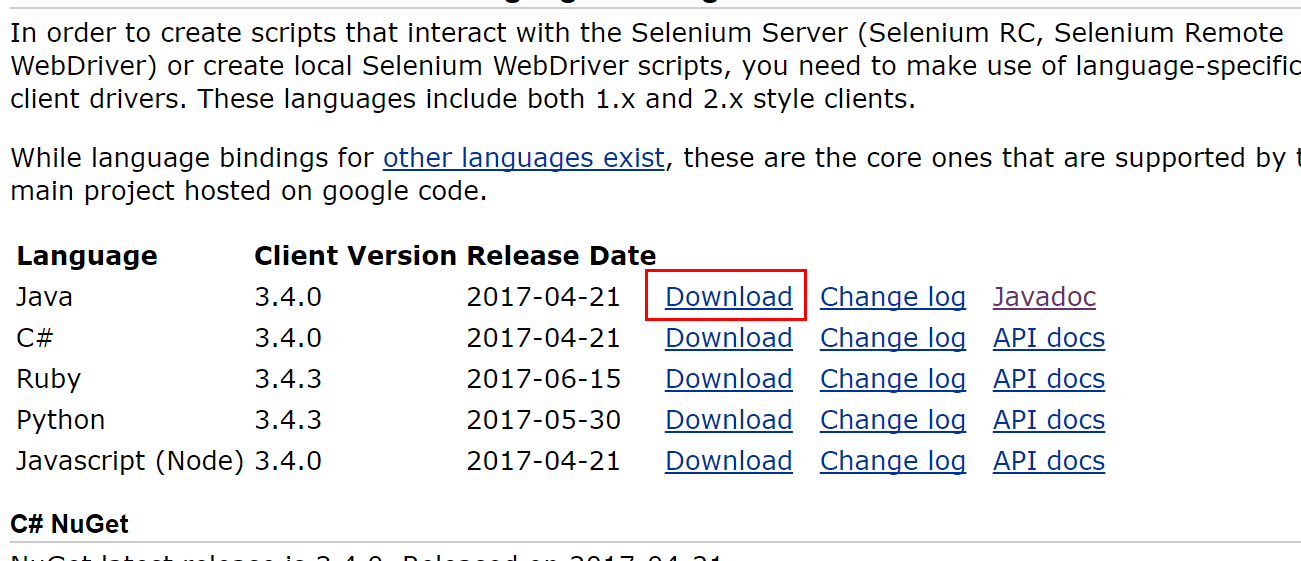Open Javascript (Node) API docs
This screenshot has height=561, width=1301.
tap(1048, 461)
